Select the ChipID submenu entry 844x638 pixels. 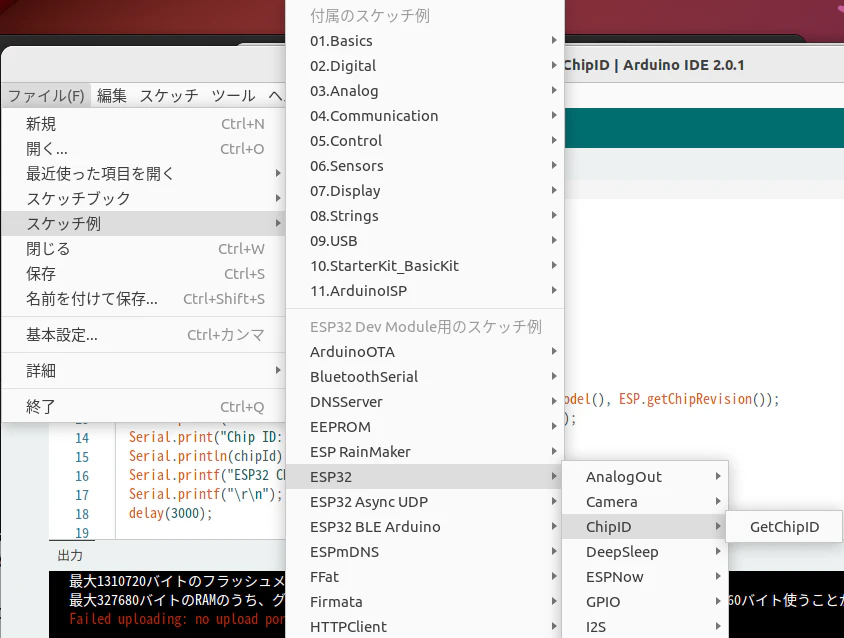pyautogui.click(x=645, y=527)
